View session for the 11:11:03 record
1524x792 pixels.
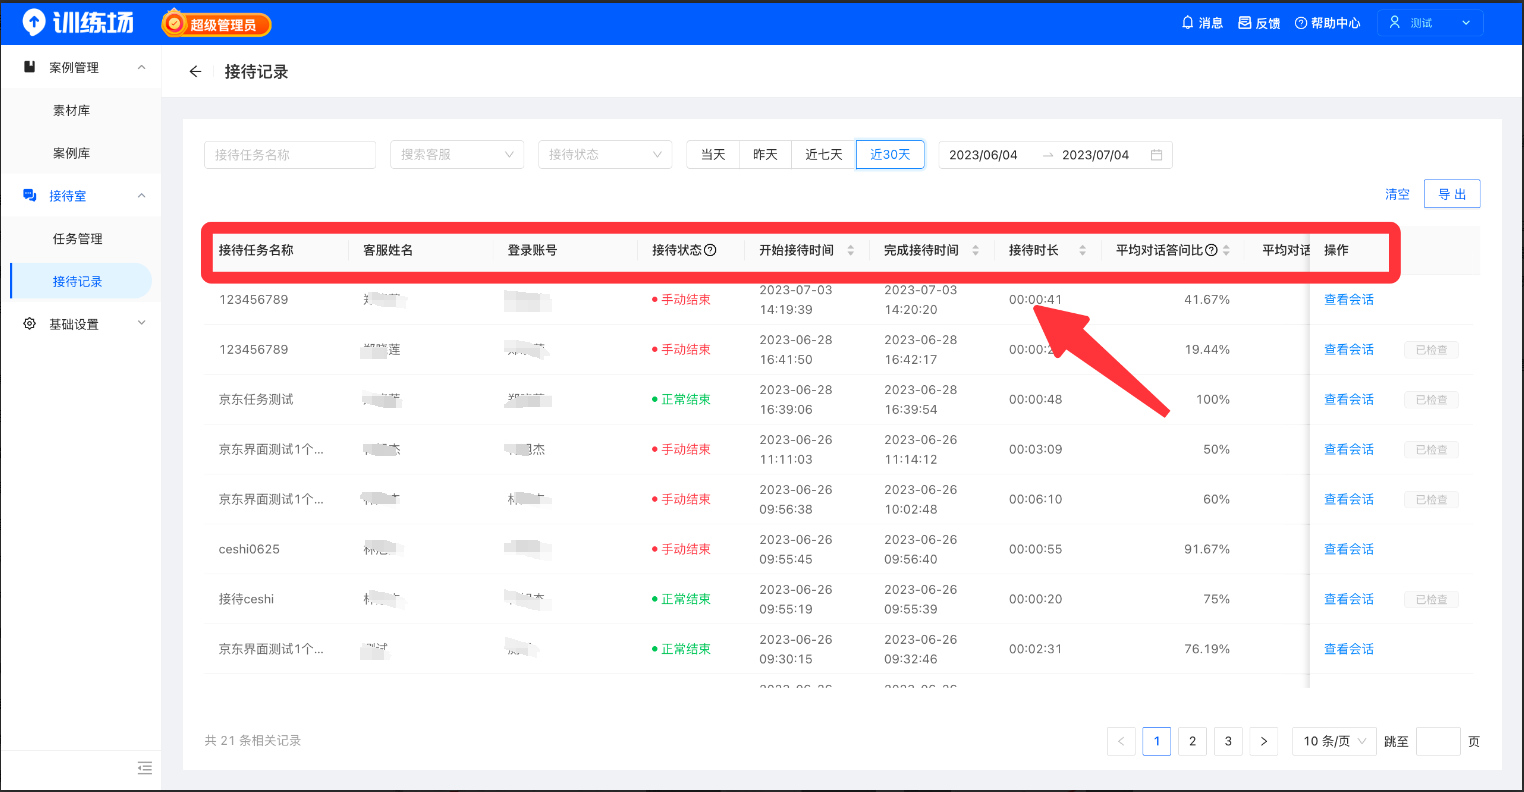click(x=1349, y=450)
